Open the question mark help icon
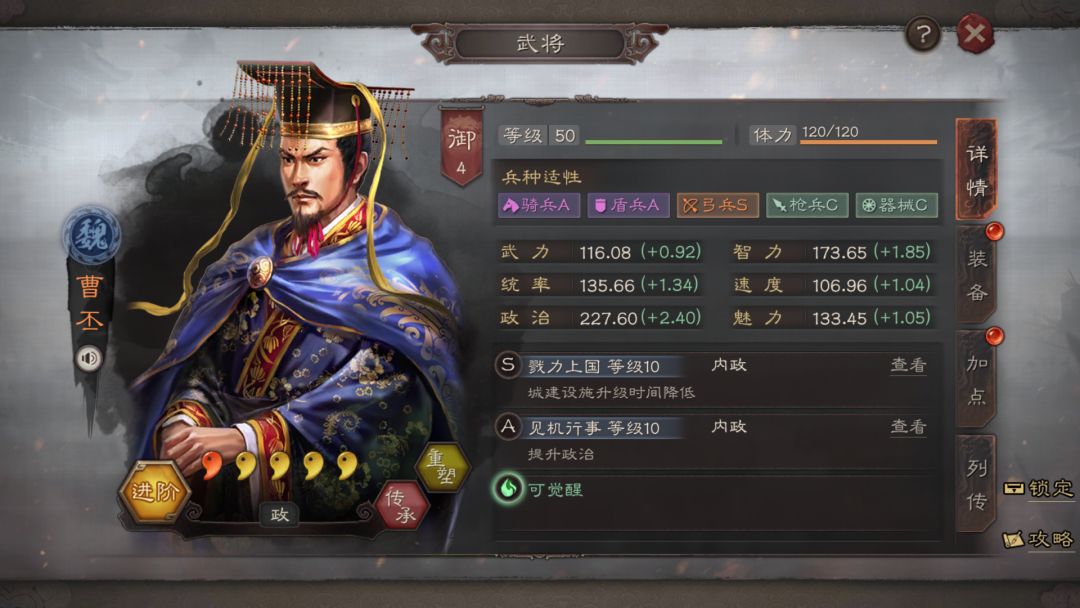The height and width of the screenshot is (608, 1080). pos(922,33)
